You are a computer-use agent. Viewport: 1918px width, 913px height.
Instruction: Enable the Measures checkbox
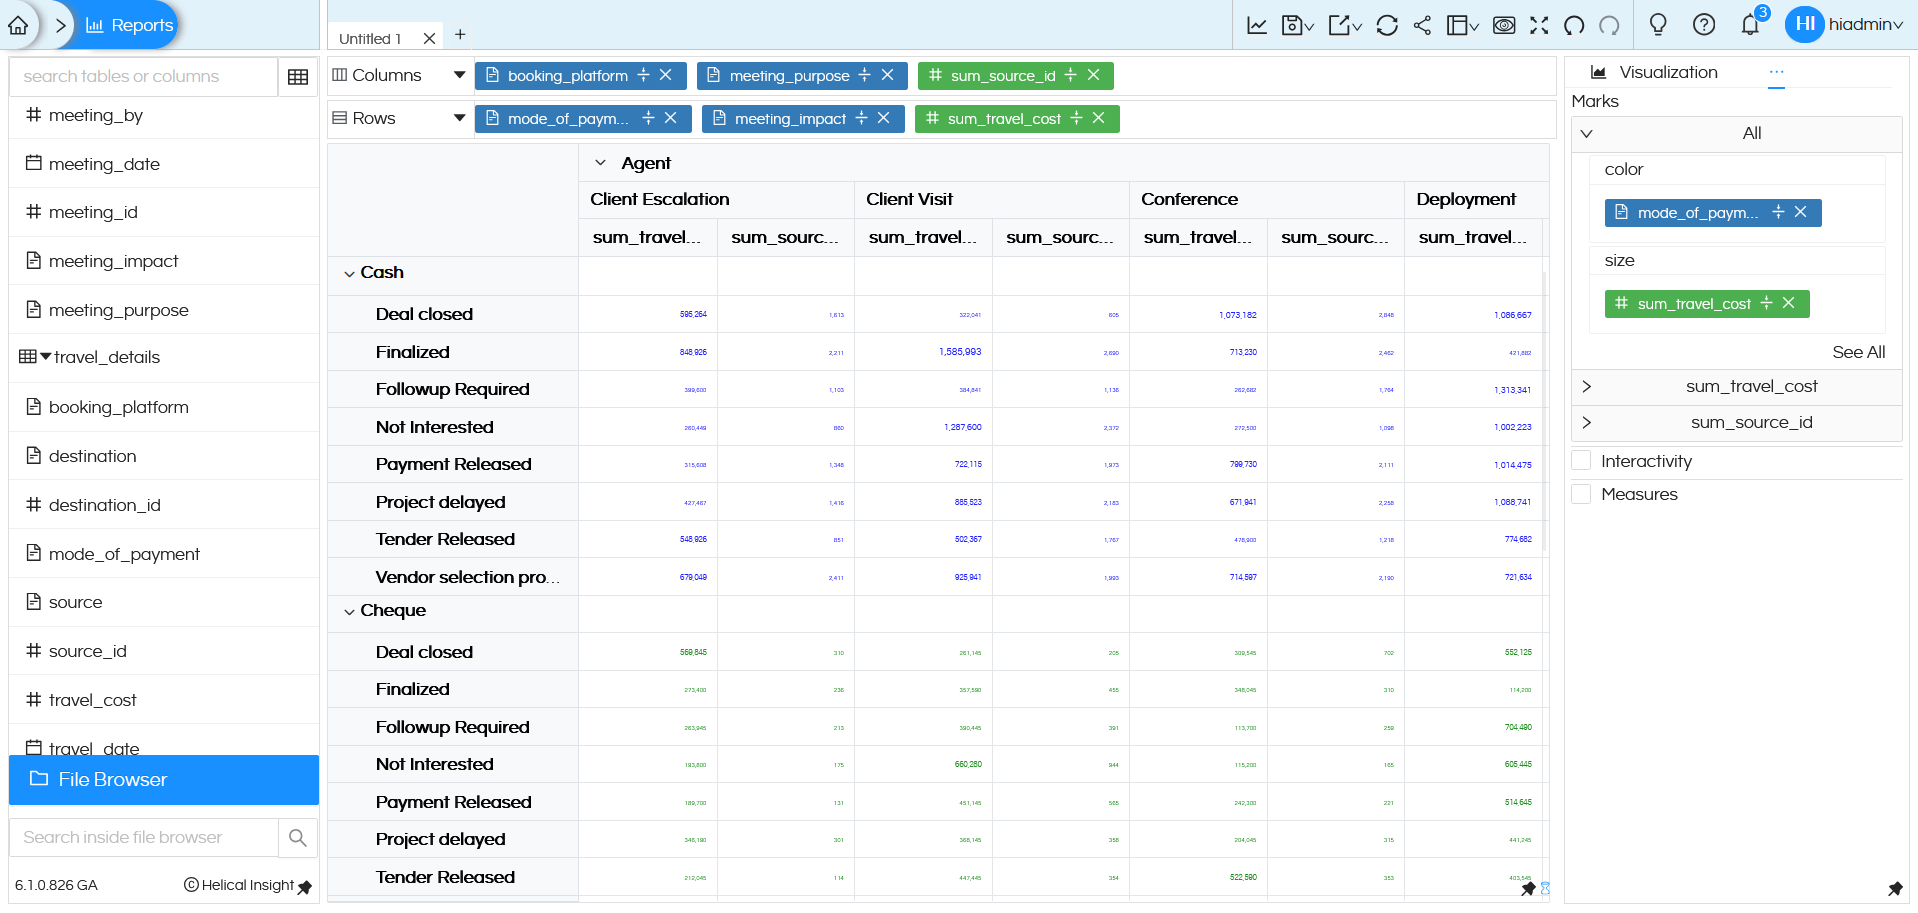coord(1581,493)
